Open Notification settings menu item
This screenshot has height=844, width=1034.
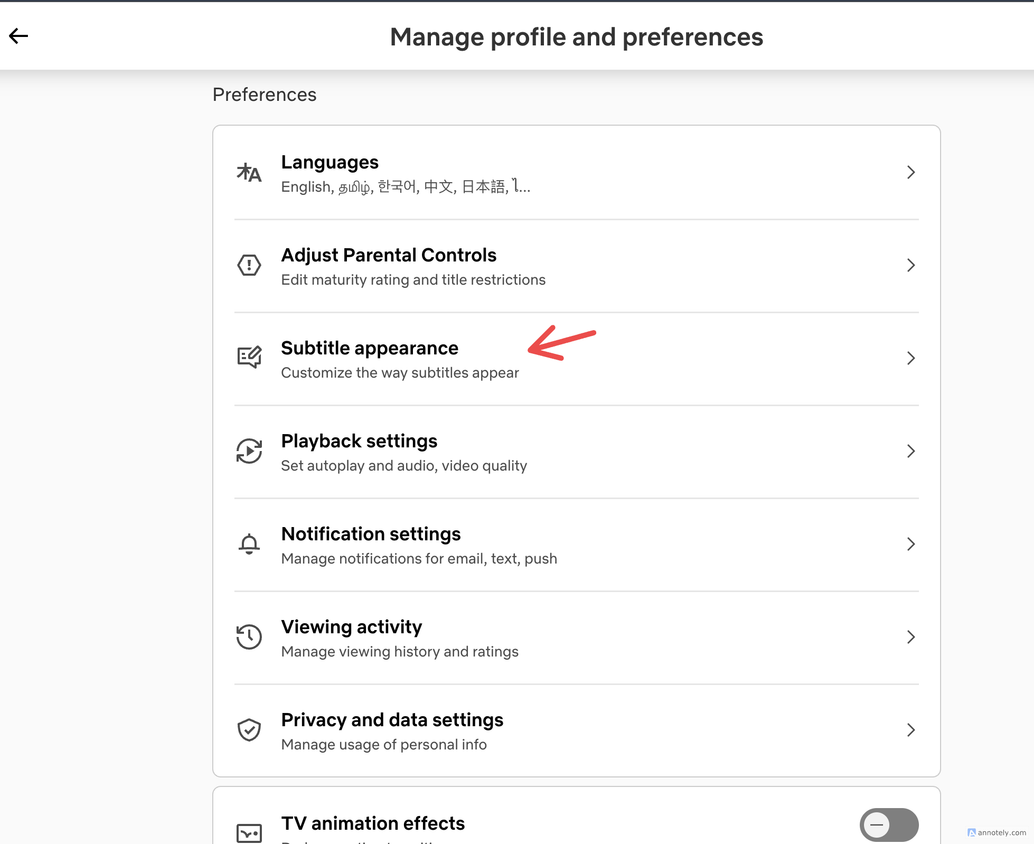[x=576, y=545]
